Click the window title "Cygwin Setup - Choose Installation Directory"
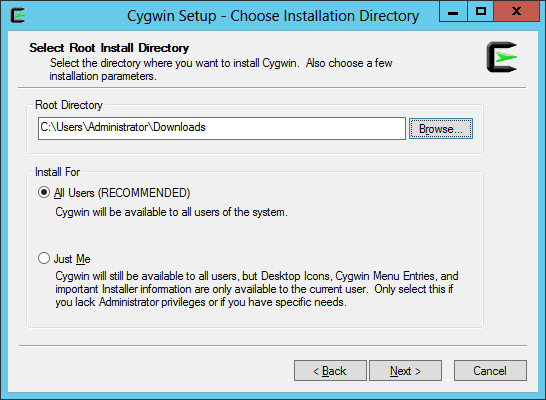This screenshot has height=400, width=546. point(273,16)
